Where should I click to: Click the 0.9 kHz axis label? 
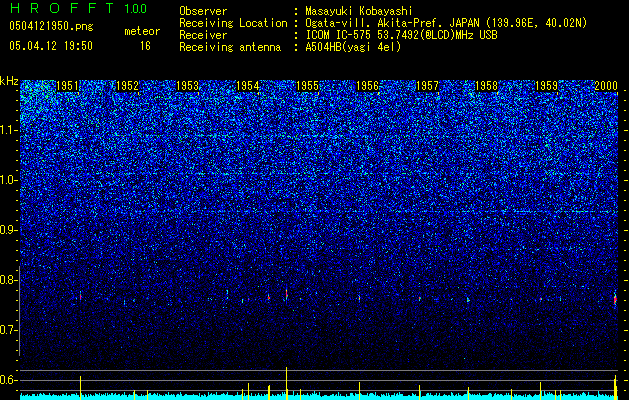pyautogui.click(x=9, y=230)
